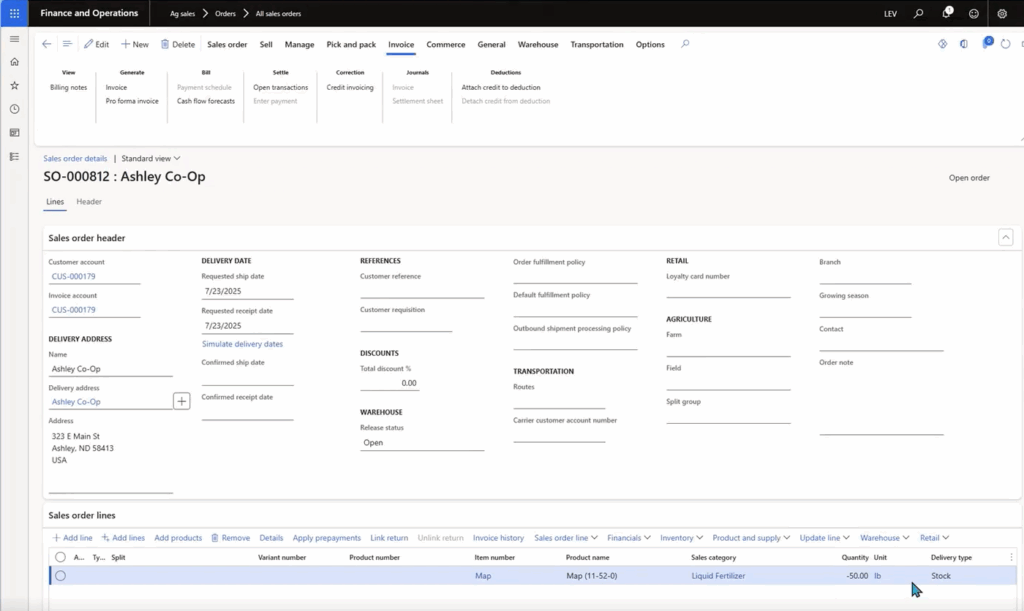Click Add line in order lines
1024x611 pixels.
click(72, 538)
